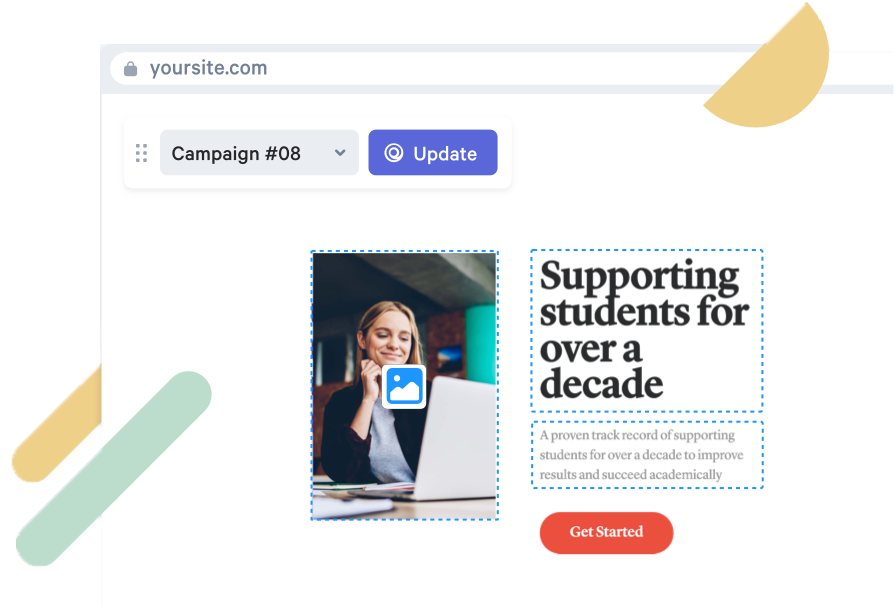Click the white toolbar panel beside Update
This screenshot has height=606, width=894.
coord(318,153)
